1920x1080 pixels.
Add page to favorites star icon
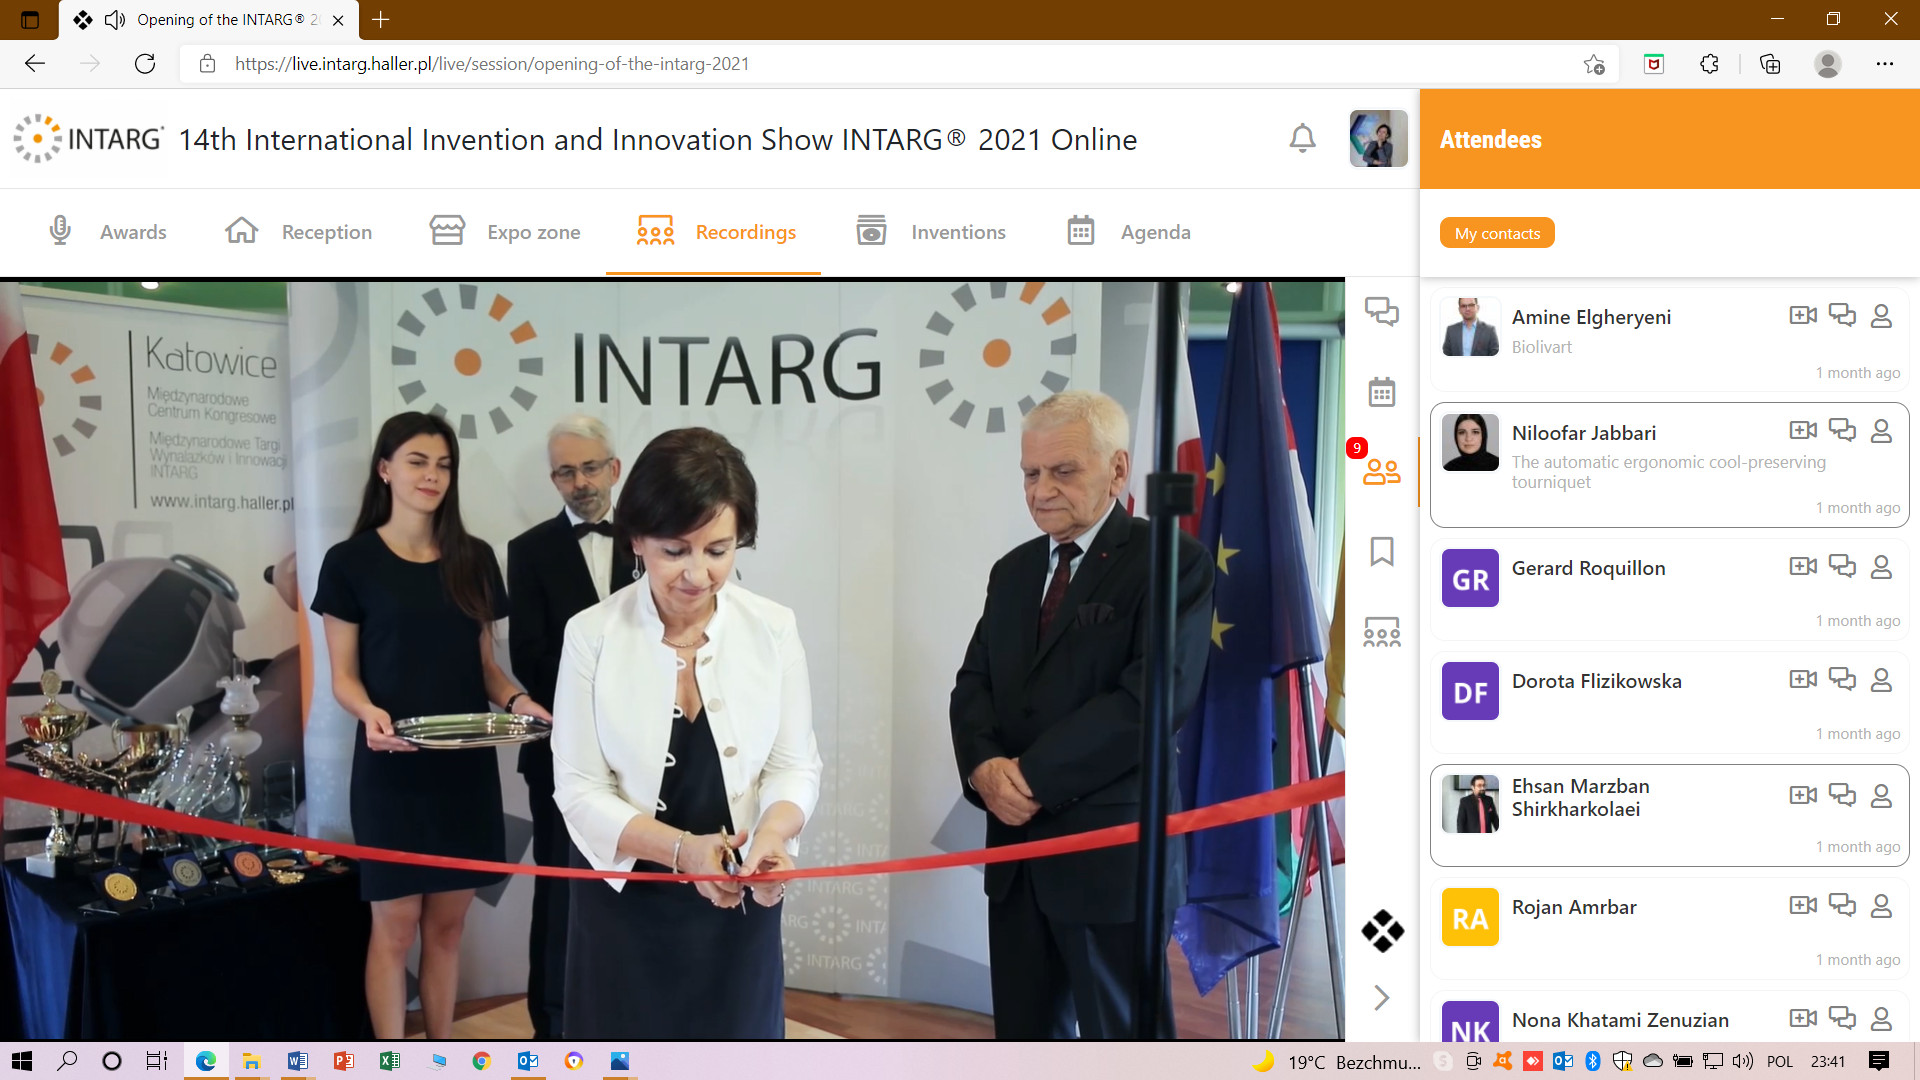(x=1594, y=64)
